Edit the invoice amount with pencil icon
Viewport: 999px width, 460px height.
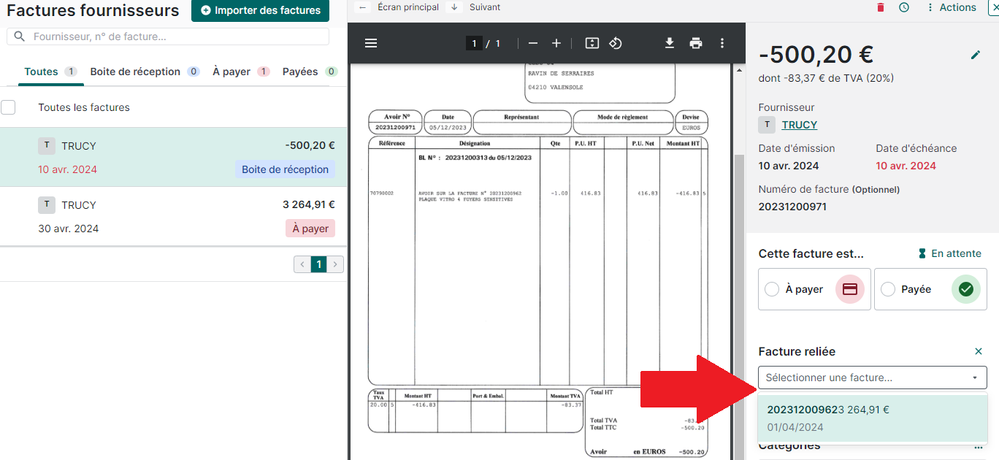(x=976, y=55)
